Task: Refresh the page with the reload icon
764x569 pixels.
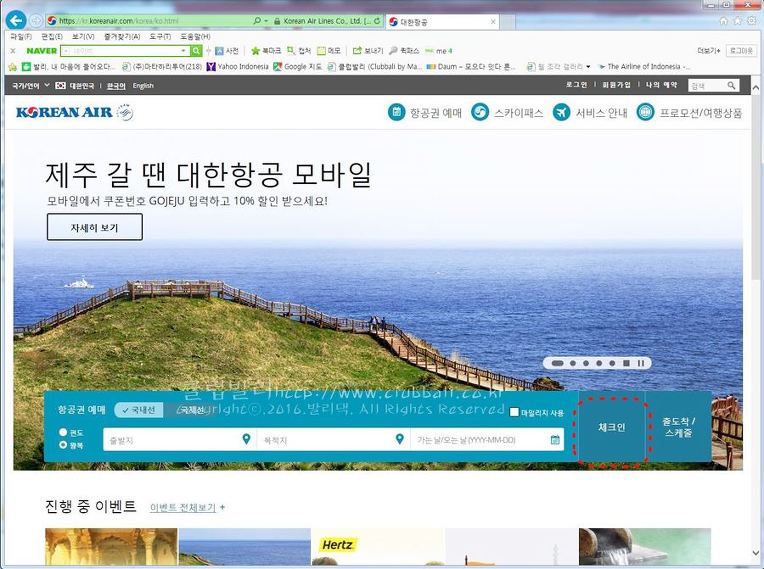Action: [x=377, y=21]
